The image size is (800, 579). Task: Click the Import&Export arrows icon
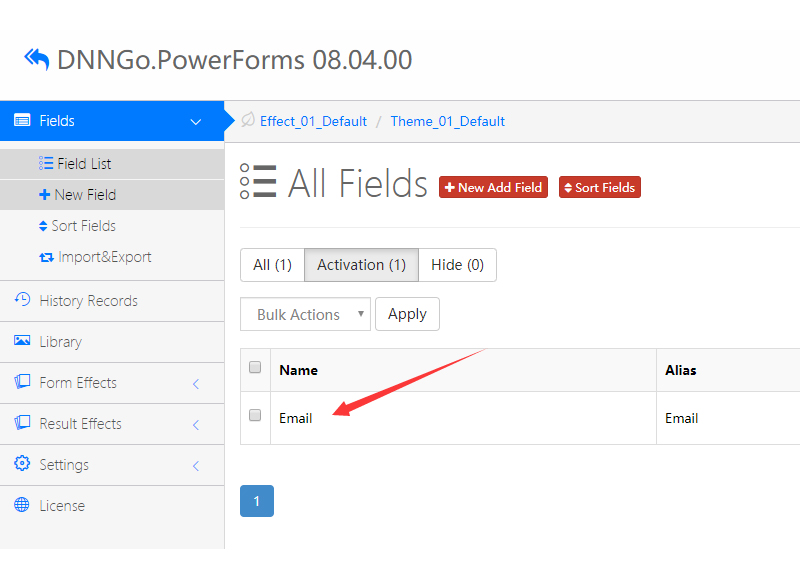pos(46,258)
